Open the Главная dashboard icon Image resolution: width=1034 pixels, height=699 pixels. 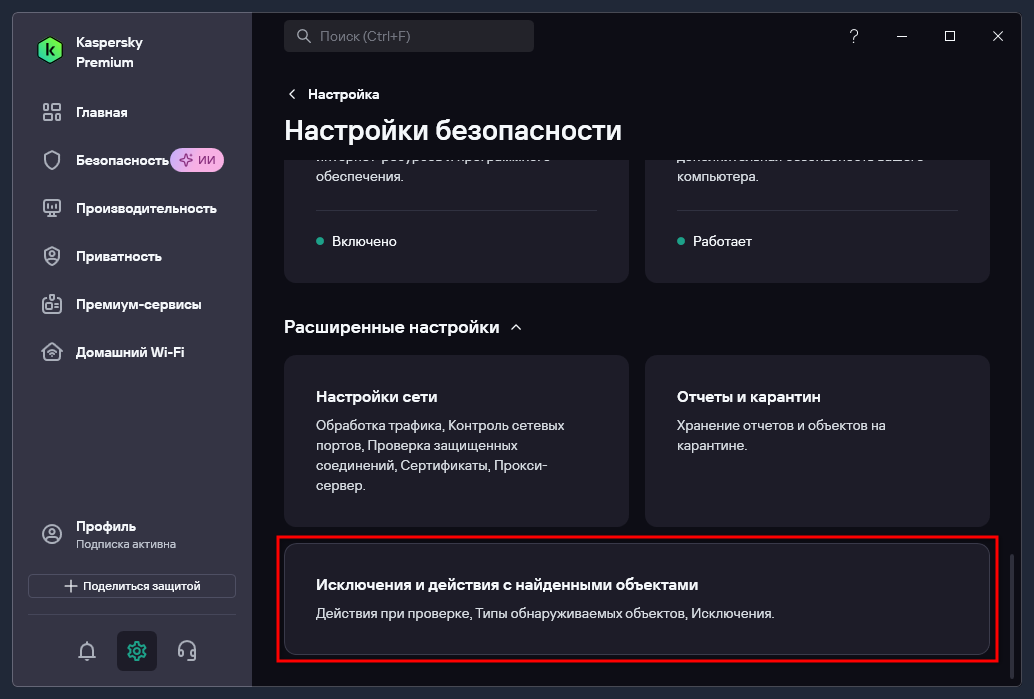[51, 112]
